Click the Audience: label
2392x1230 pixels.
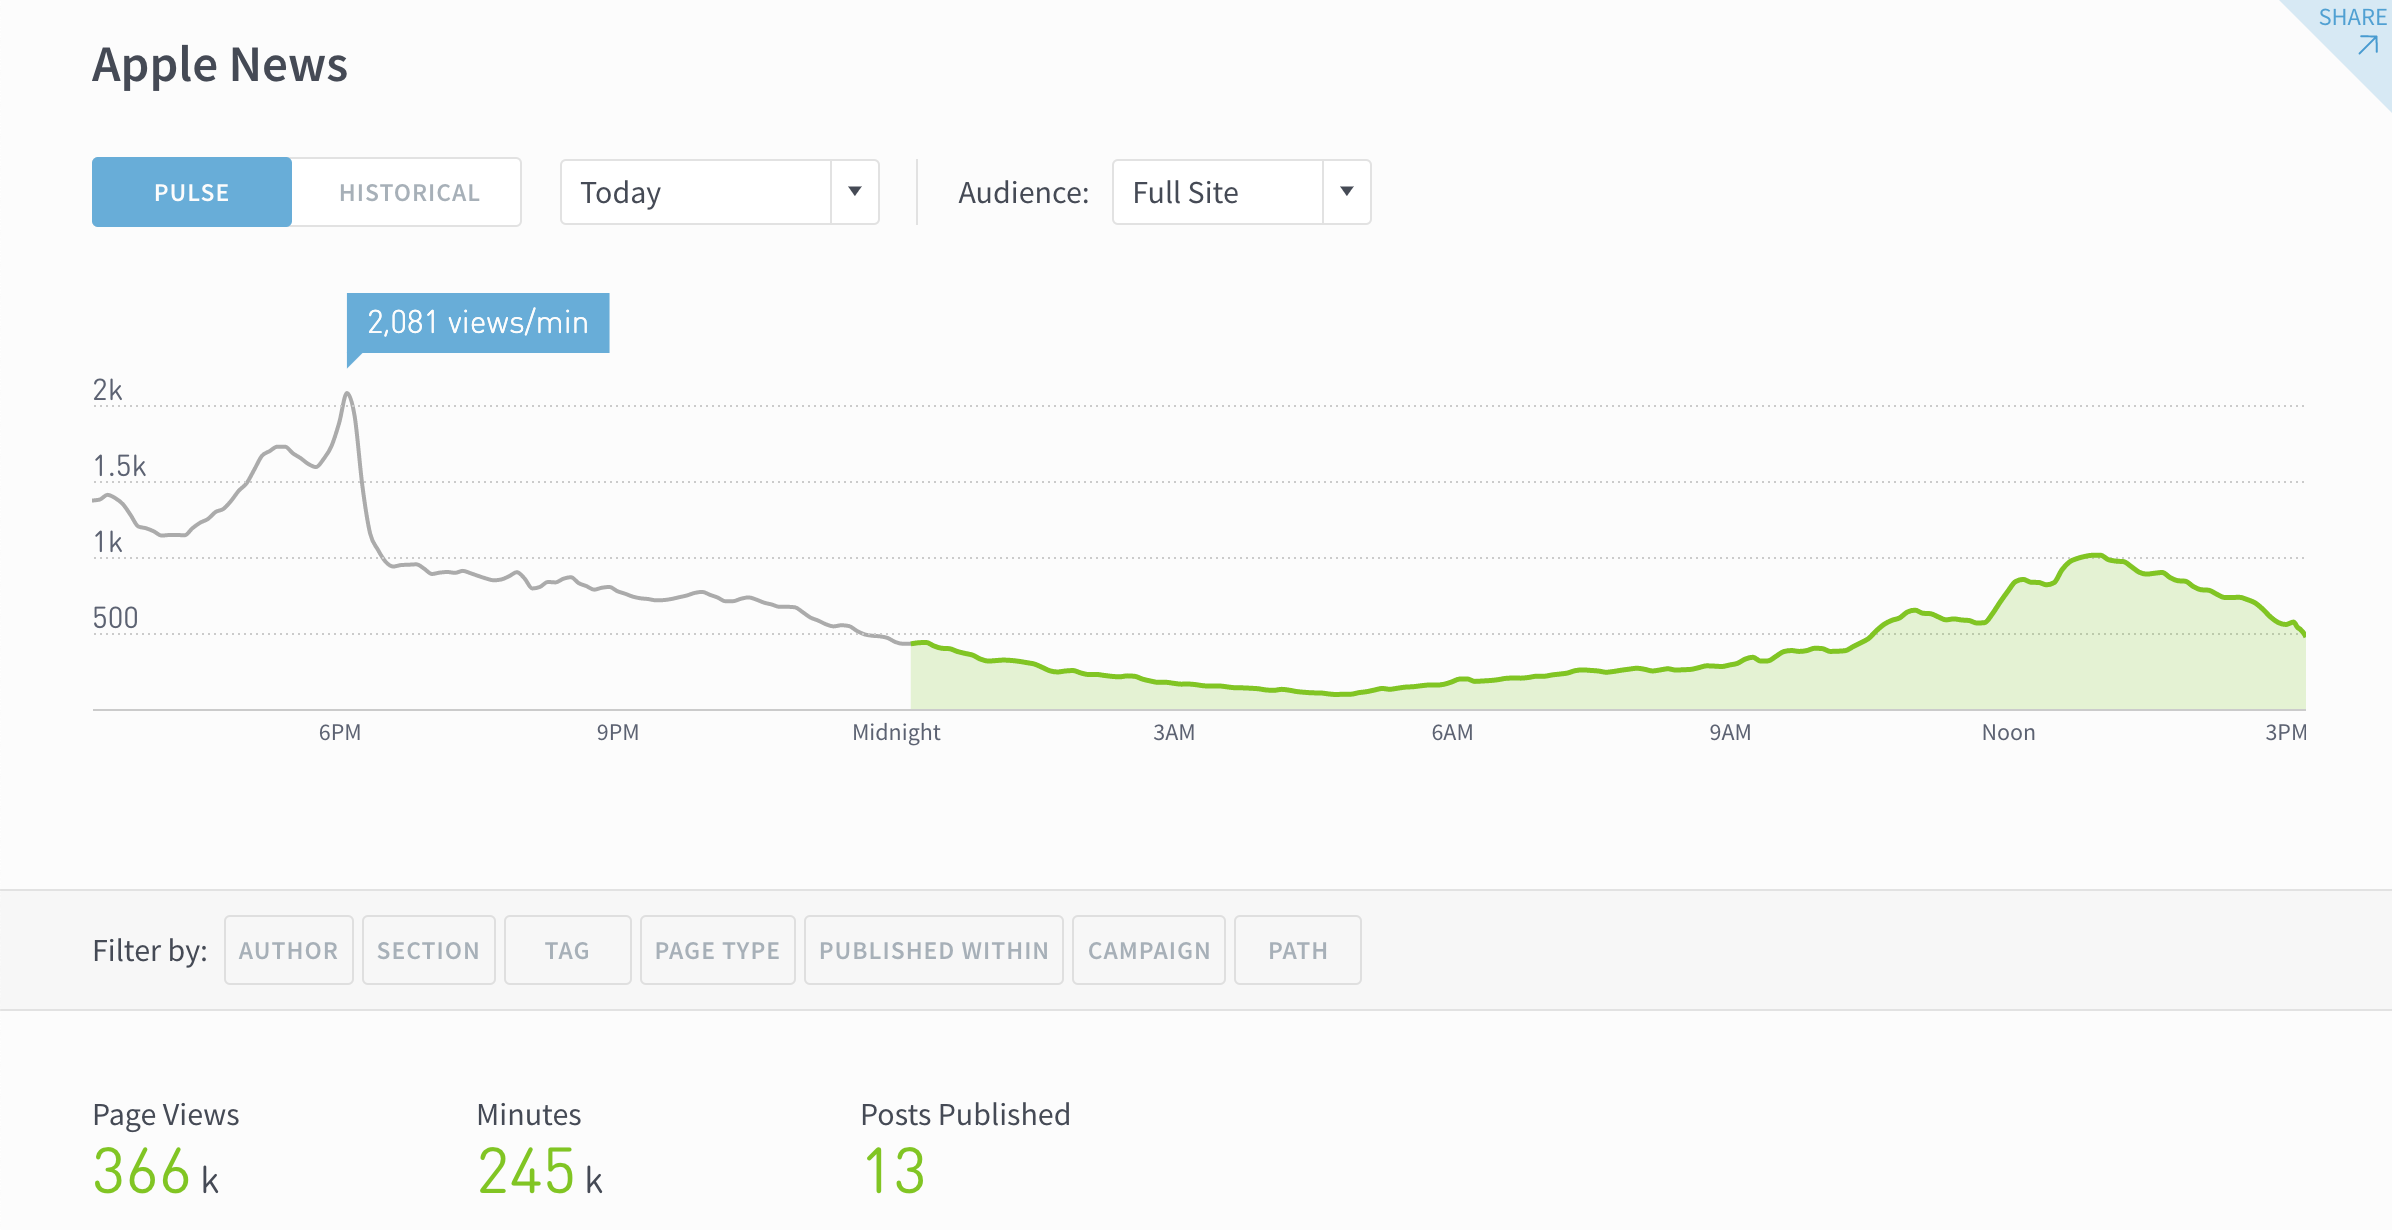point(1024,192)
